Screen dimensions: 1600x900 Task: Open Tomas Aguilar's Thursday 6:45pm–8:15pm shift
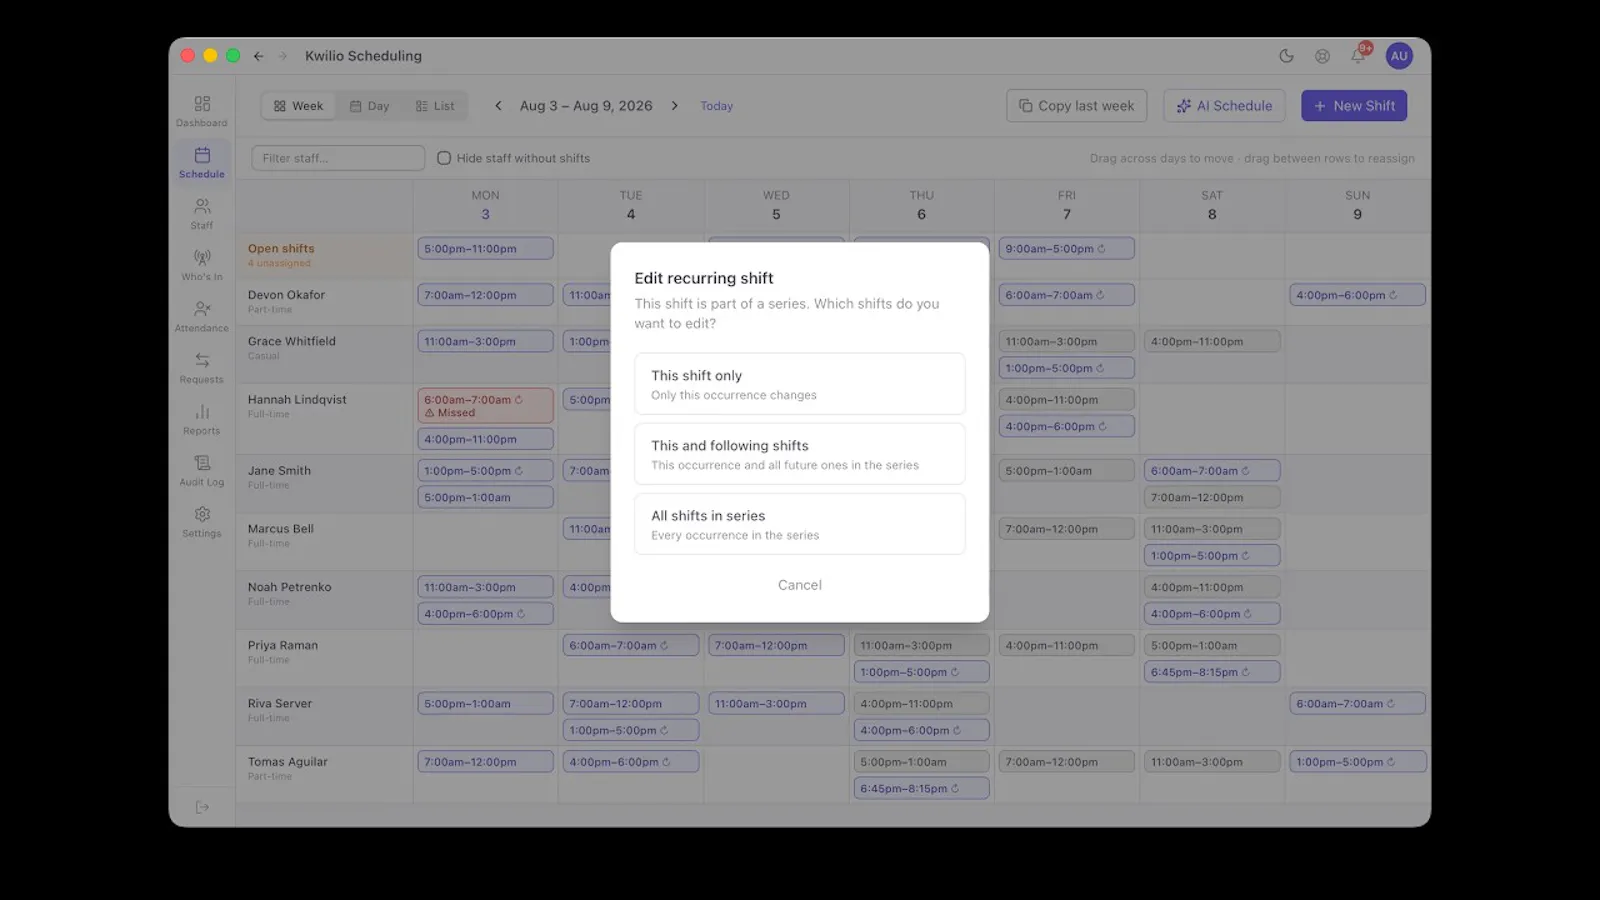(x=921, y=789)
